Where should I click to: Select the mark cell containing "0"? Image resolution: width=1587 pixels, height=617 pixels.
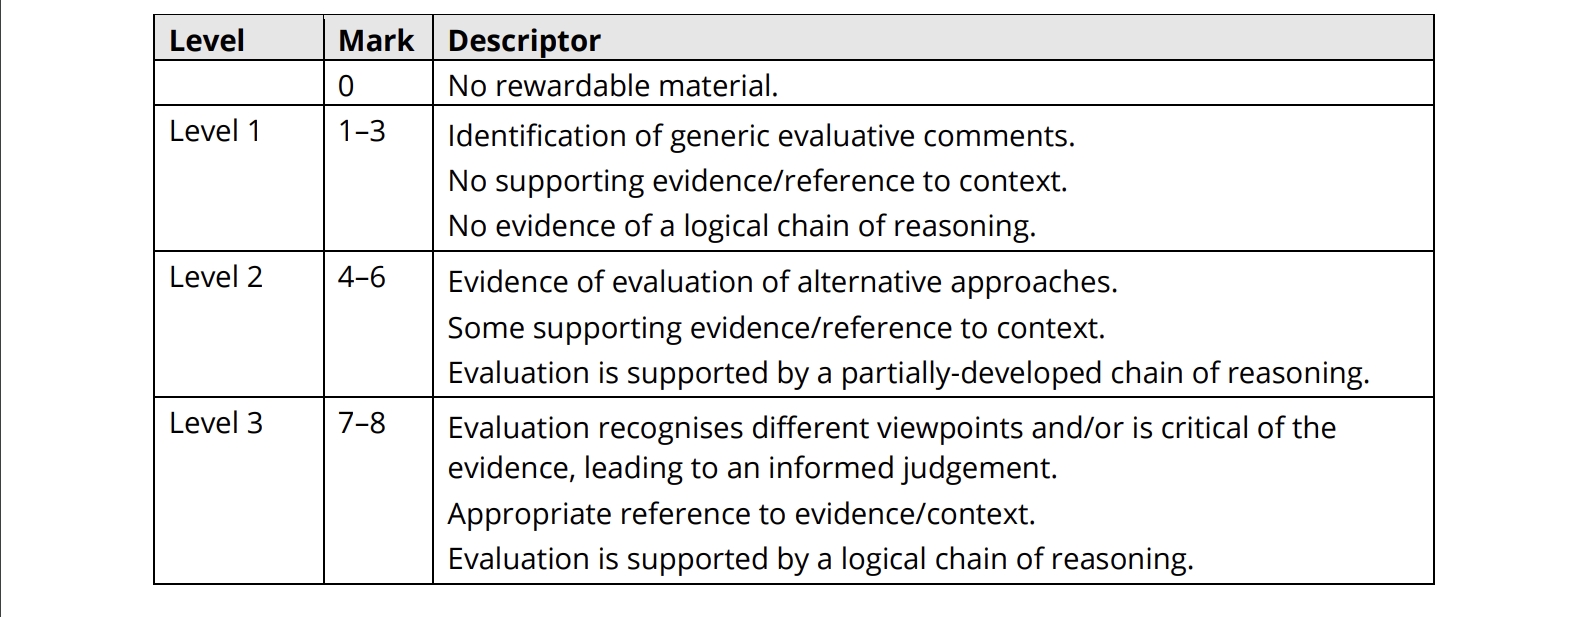point(346,86)
